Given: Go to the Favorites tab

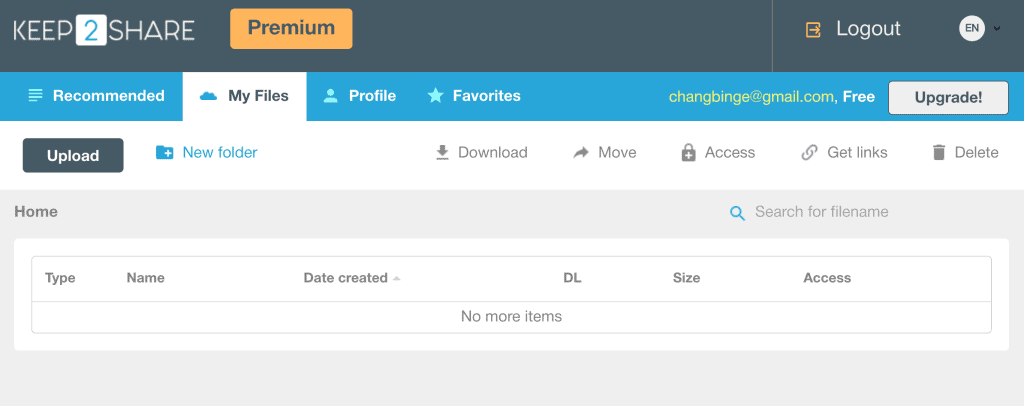Looking at the screenshot, I should point(474,97).
